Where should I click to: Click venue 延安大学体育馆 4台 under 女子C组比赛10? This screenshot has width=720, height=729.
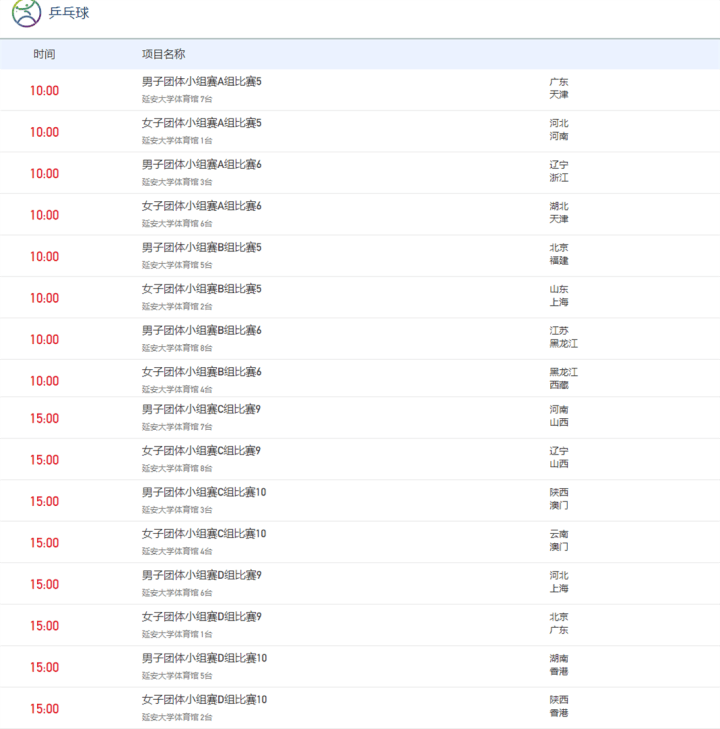pyautogui.click(x=177, y=551)
